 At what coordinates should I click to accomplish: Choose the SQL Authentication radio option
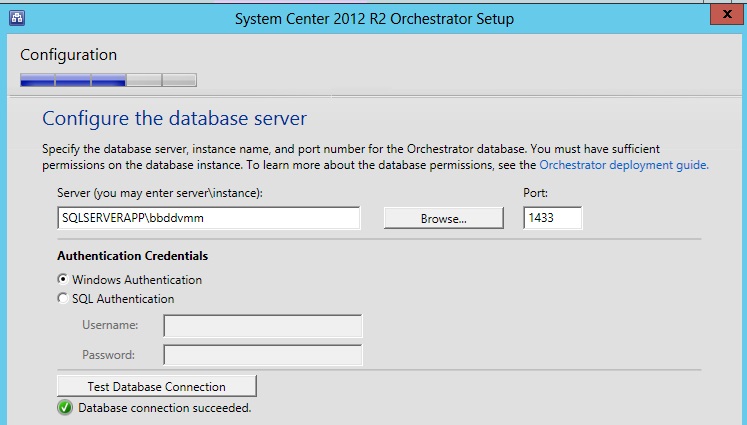64,299
